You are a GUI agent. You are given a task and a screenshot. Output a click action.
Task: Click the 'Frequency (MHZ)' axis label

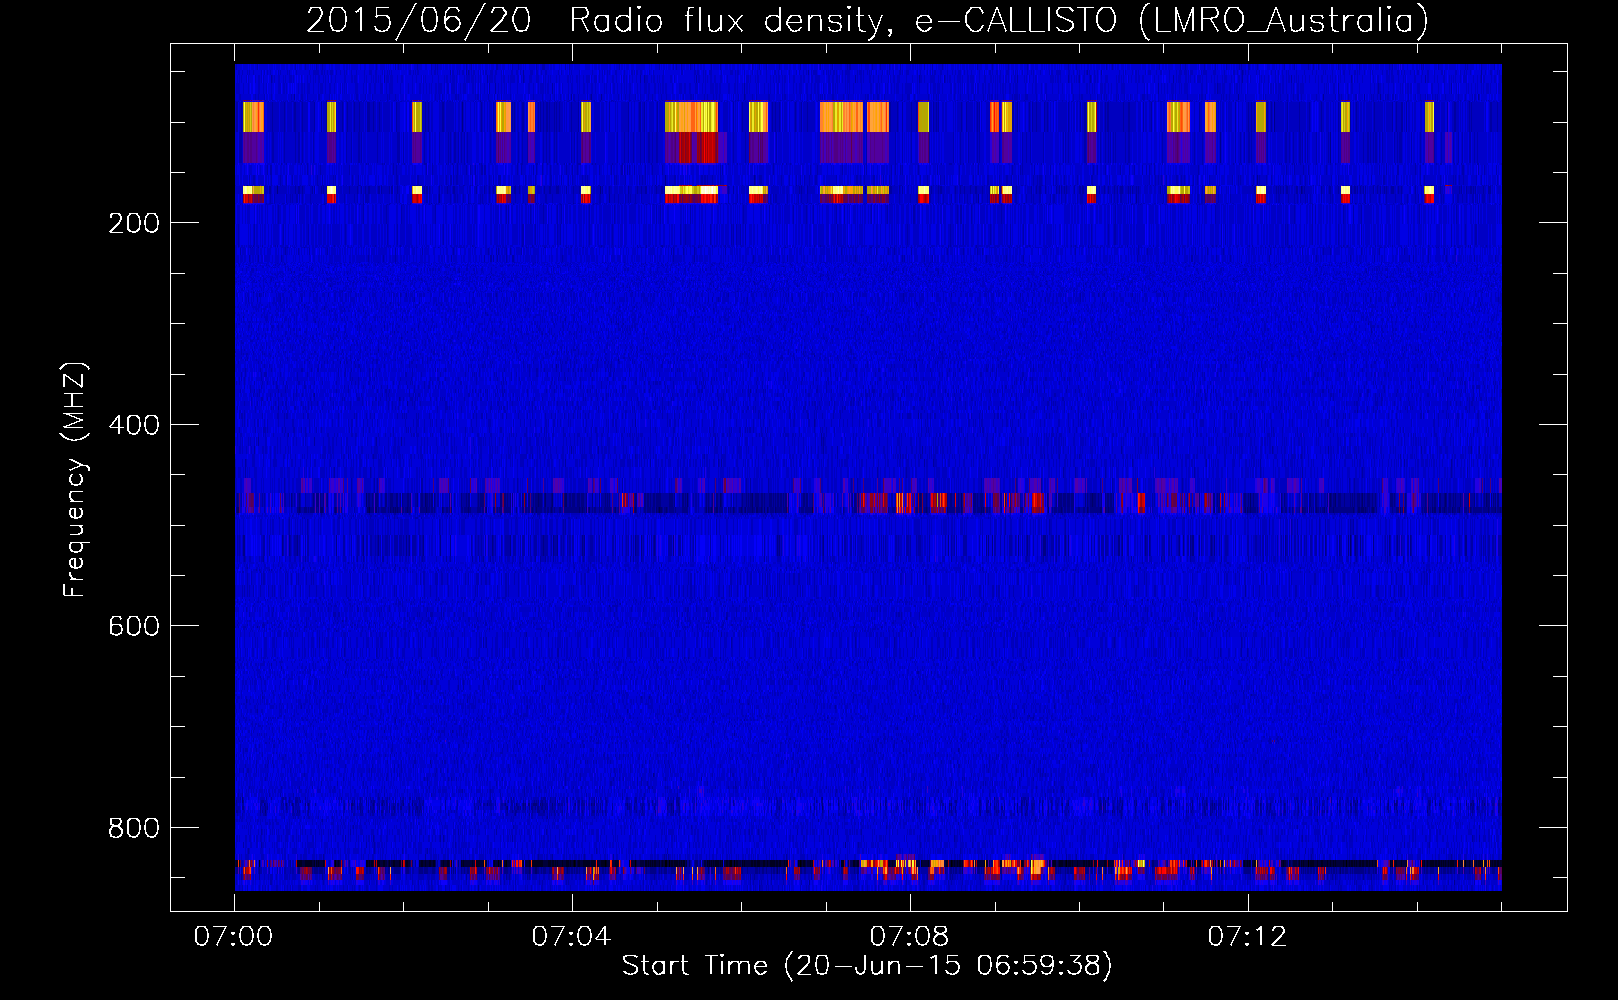(75, 480)
